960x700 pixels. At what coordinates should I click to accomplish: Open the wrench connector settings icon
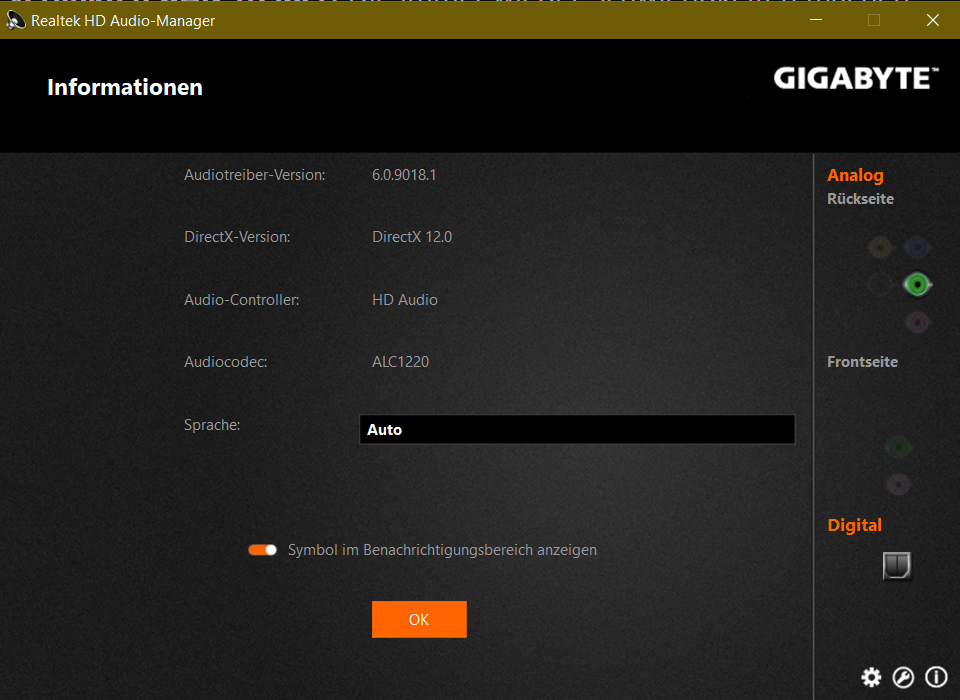coord(903,677)
